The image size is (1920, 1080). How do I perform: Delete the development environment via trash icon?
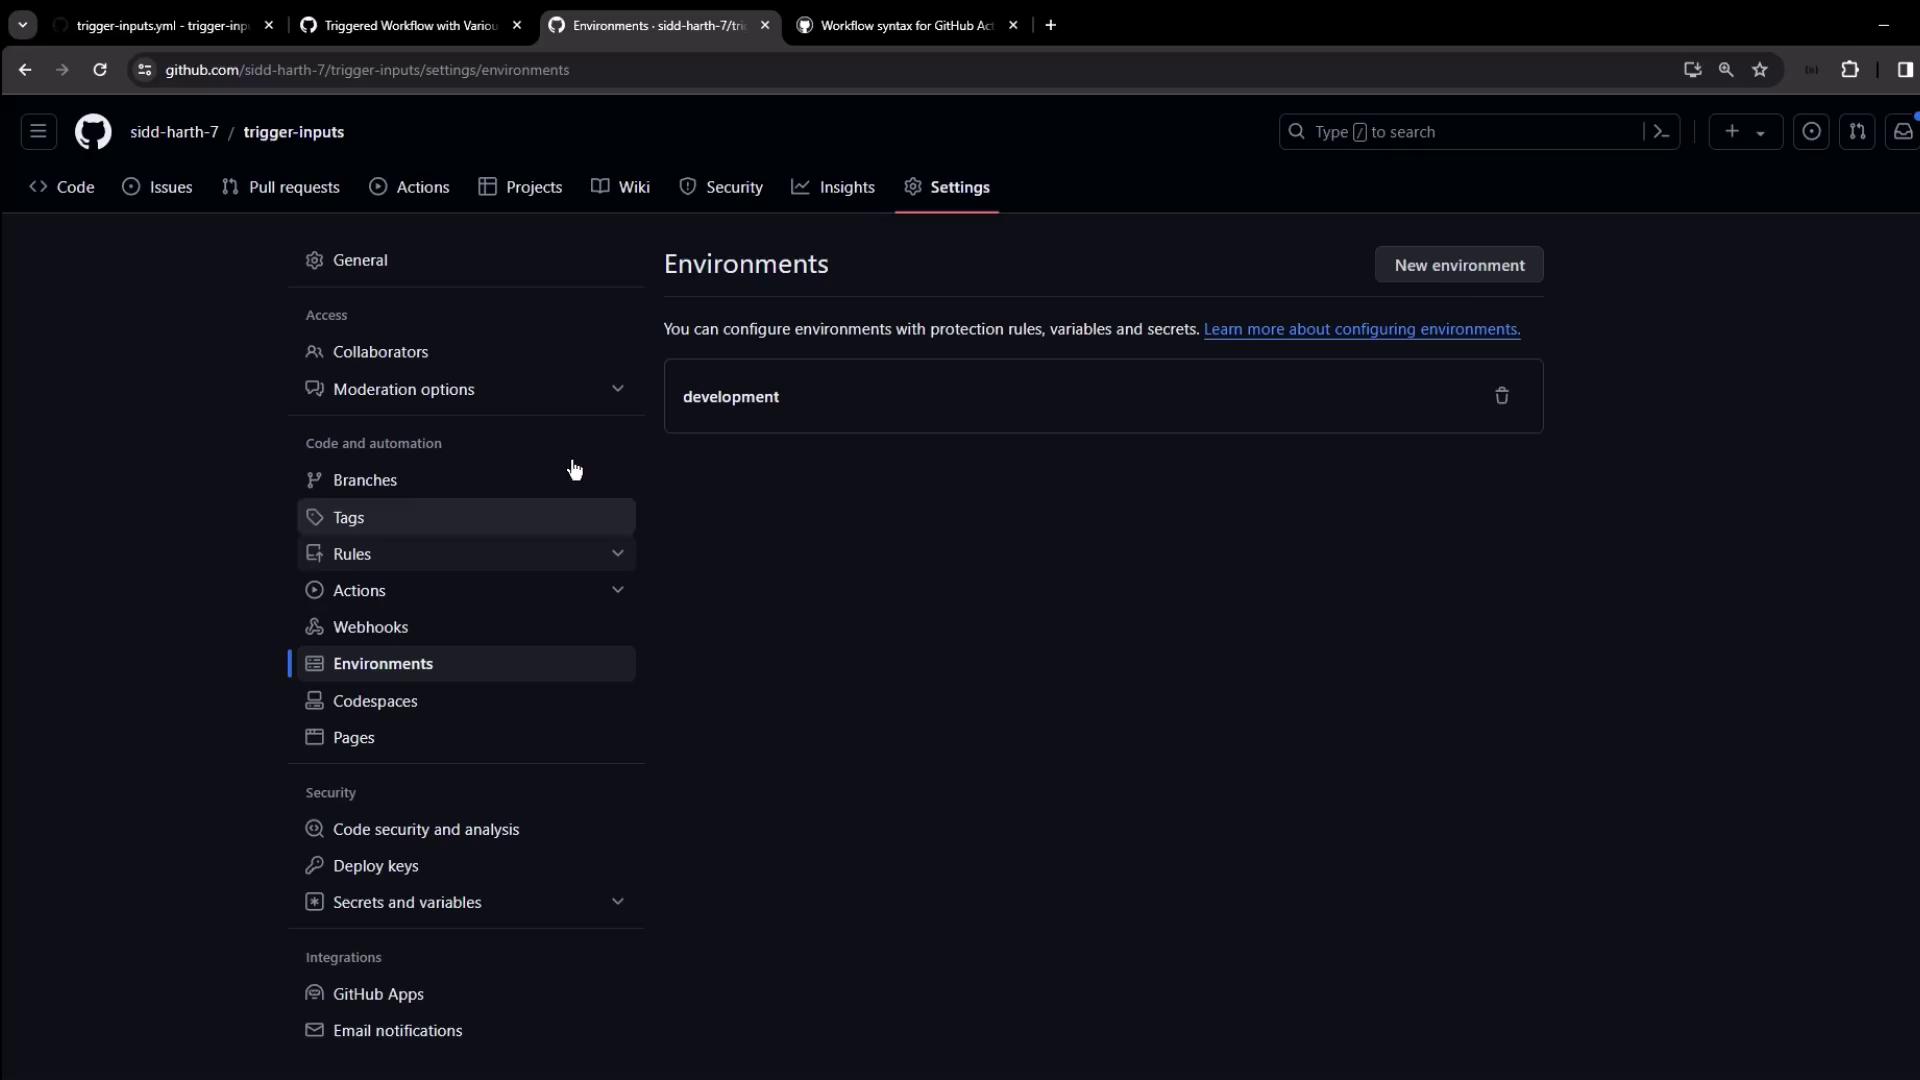click(1501, 396)
